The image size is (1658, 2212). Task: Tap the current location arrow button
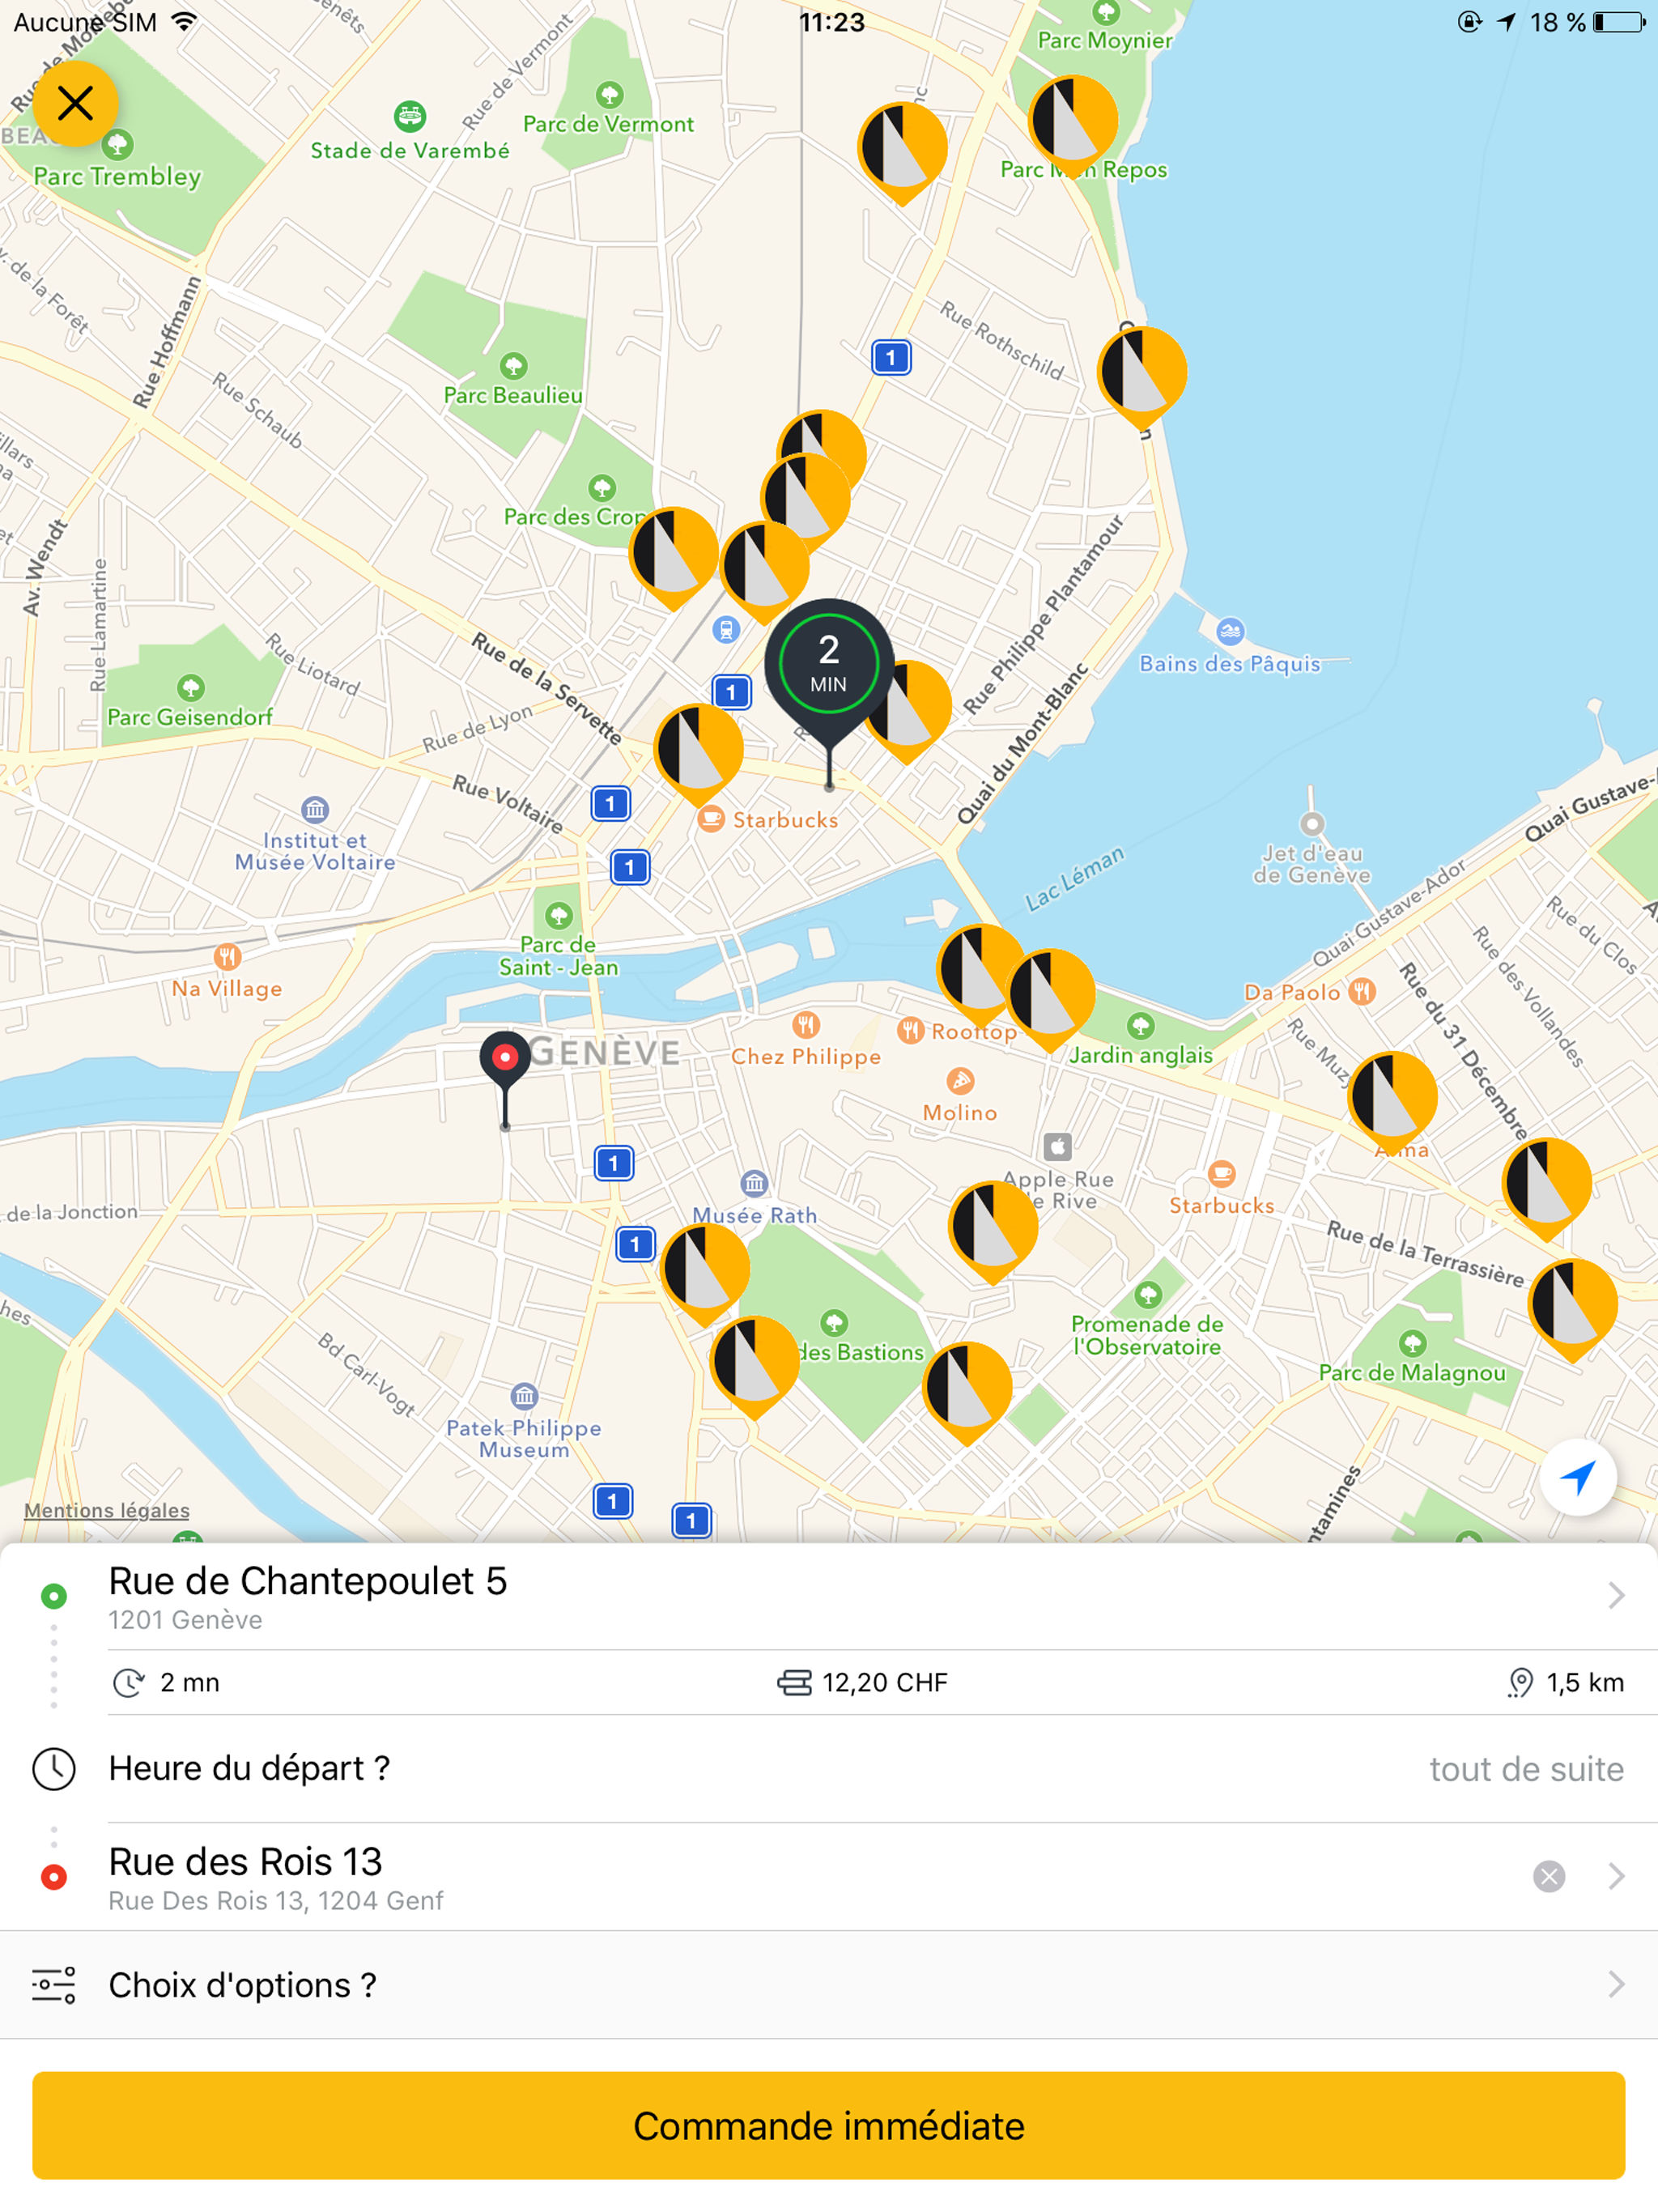pyautogui.click(x=1578, y=1477)
